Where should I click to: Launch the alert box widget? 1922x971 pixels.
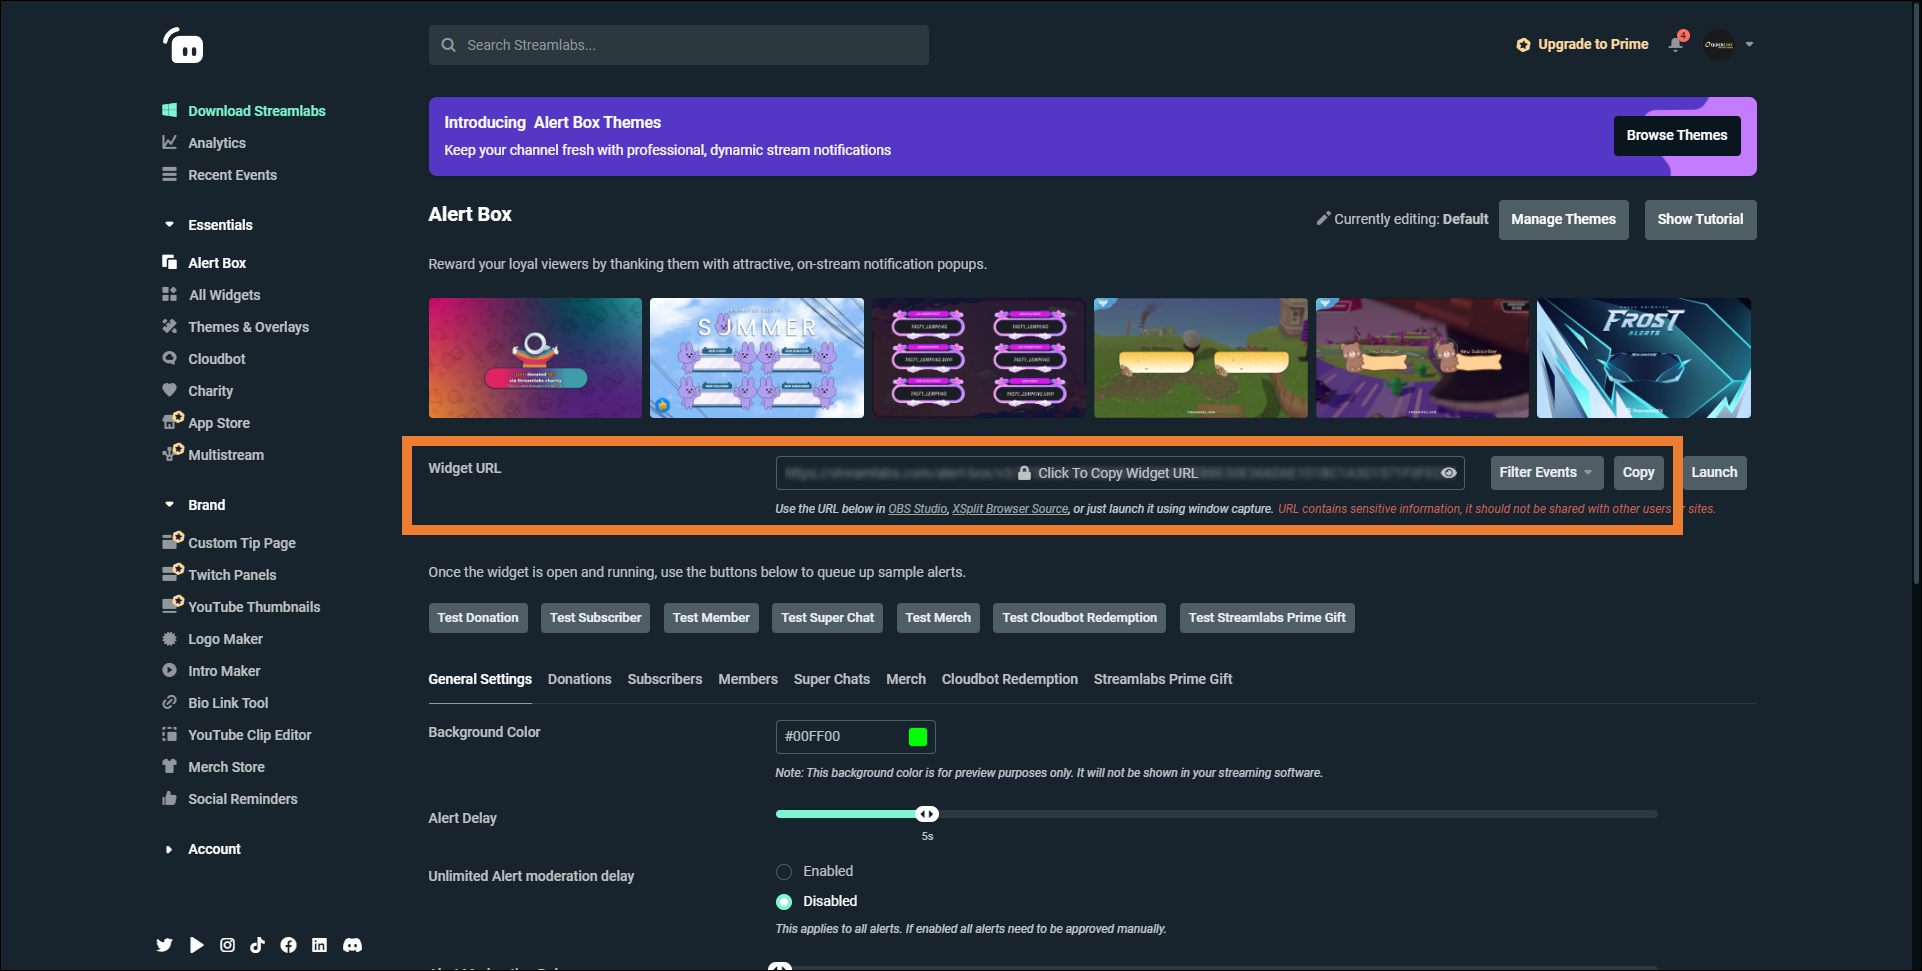point(1714,473)
